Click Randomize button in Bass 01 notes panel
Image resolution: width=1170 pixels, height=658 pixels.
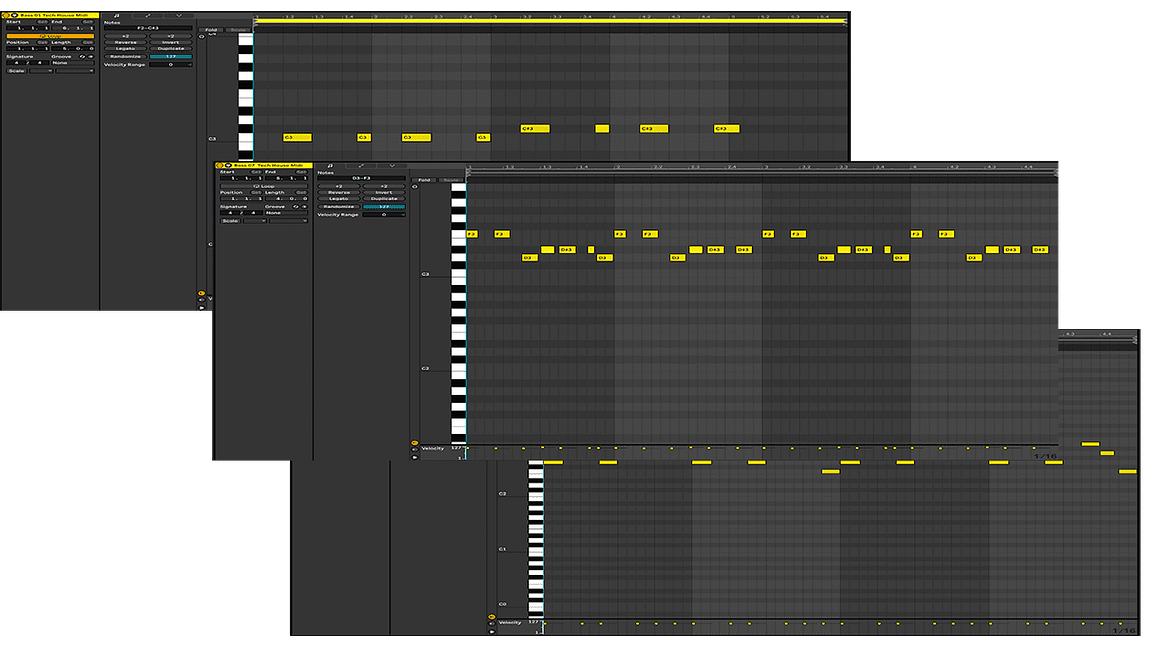point(125,57)
